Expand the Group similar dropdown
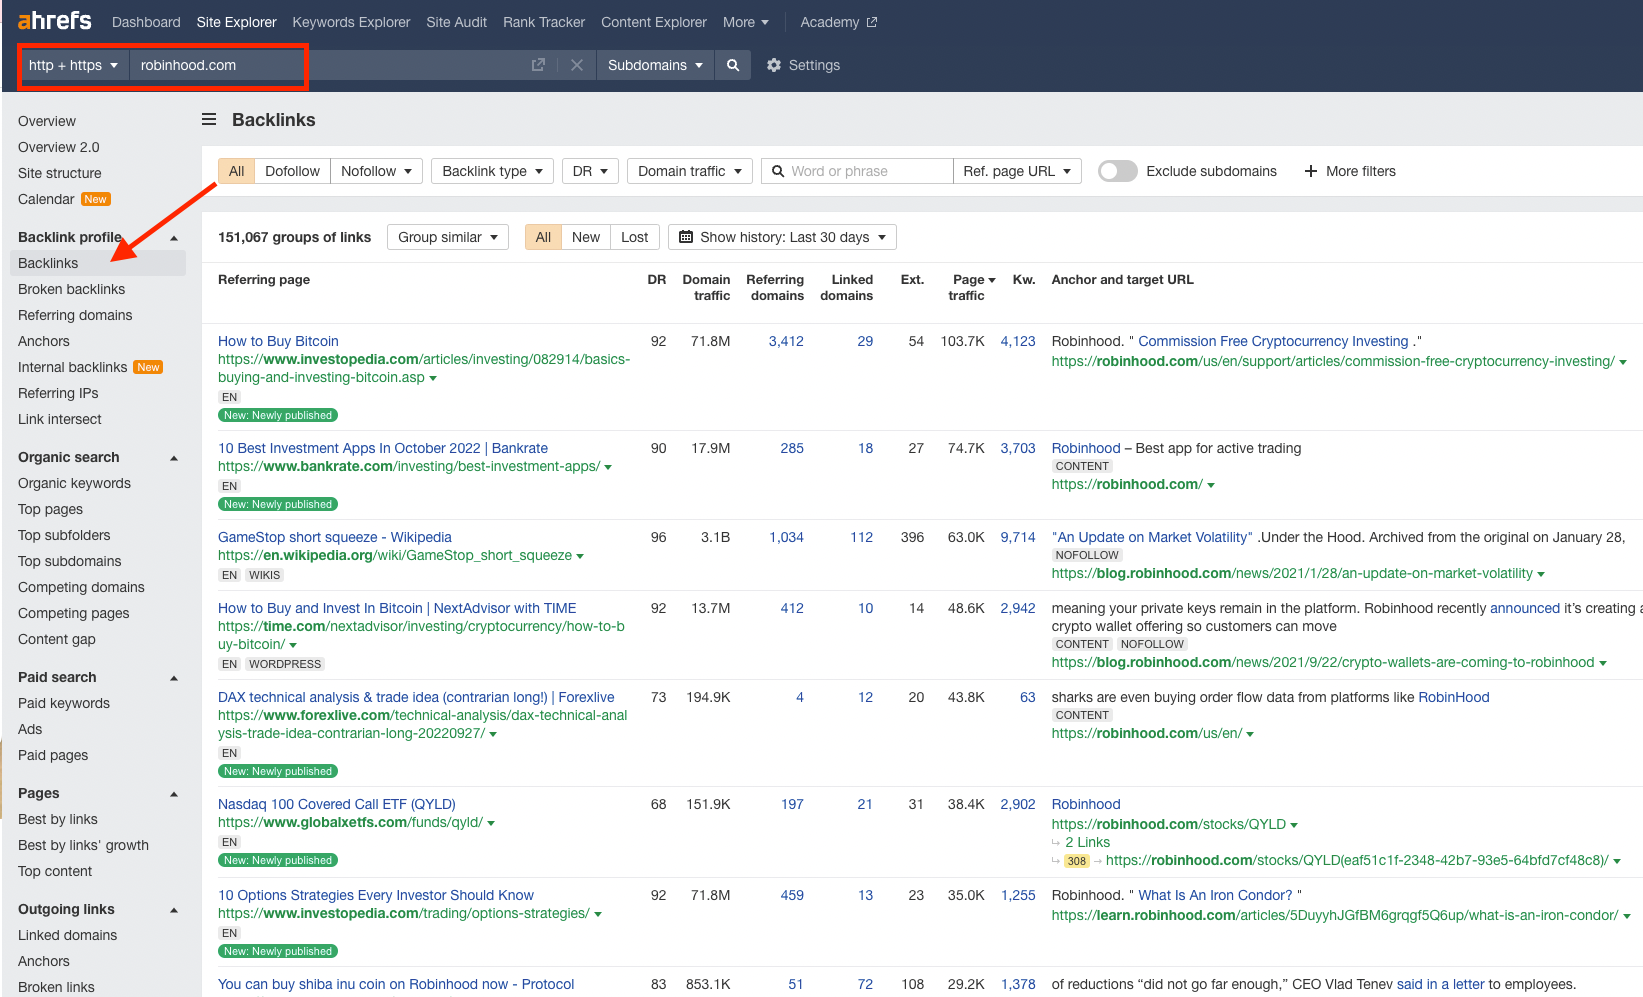The image size is (1643, 997). [448, 237]
